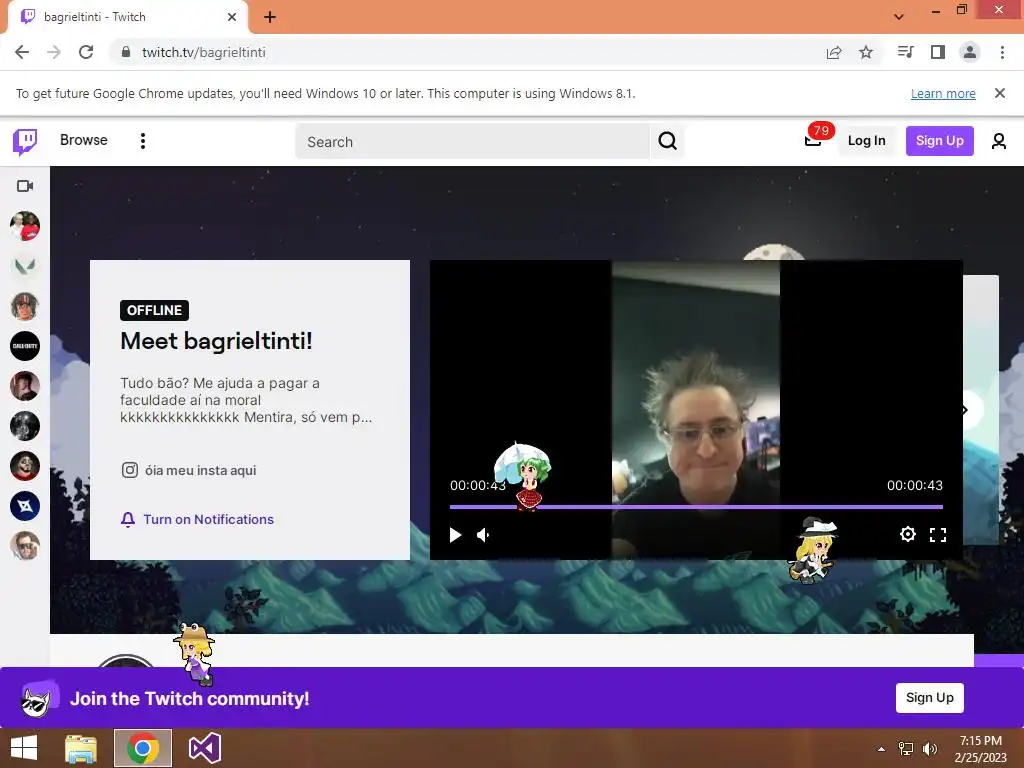Play the channel trailer video

pos(455,536)
